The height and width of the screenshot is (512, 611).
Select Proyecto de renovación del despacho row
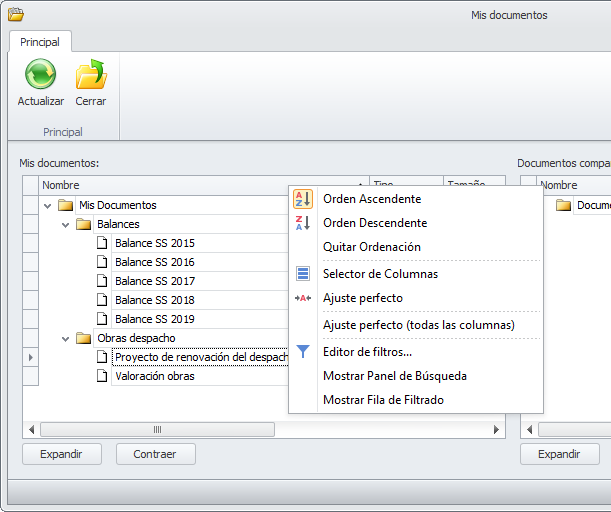(200, 357)
